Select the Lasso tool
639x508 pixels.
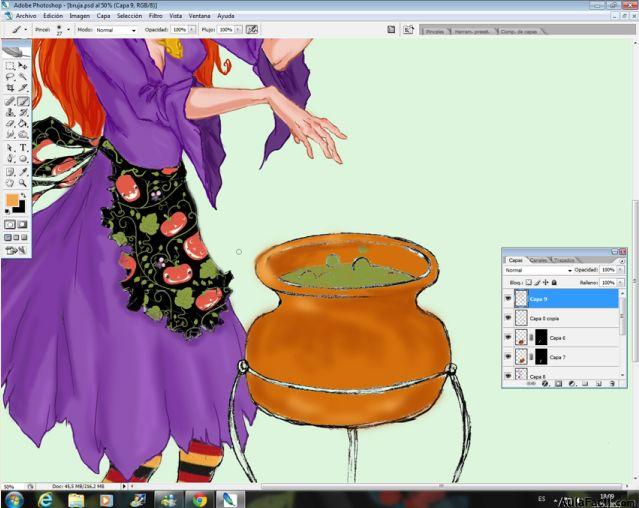[10, 77]
